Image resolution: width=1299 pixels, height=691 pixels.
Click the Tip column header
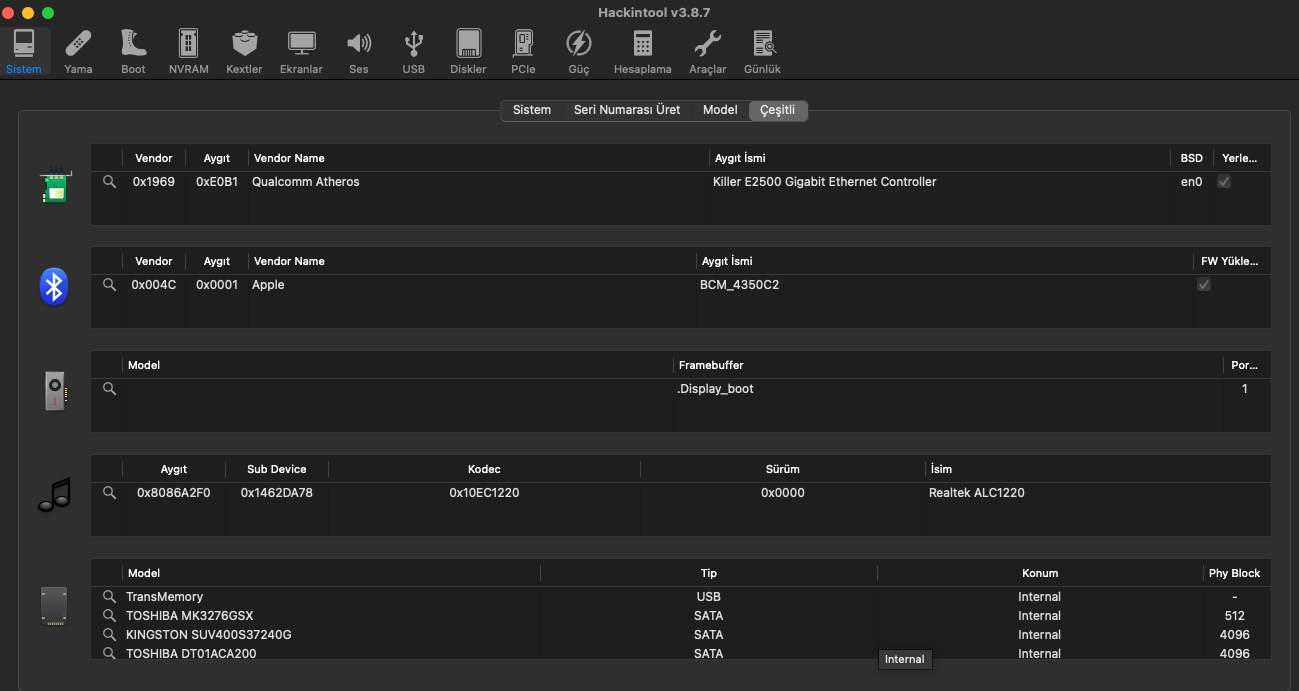click(x=709, y=573)
